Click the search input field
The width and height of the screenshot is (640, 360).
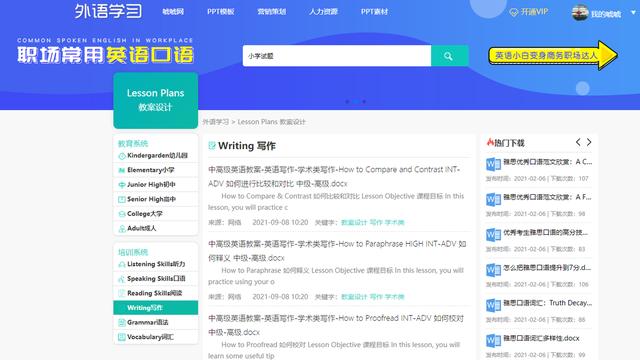point(337,56)
